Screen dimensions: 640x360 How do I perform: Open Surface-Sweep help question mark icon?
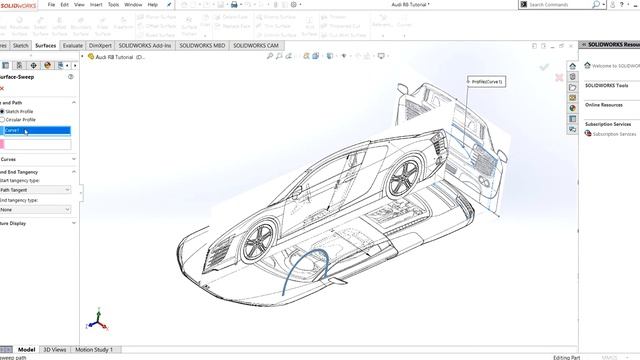pos(71,77)
